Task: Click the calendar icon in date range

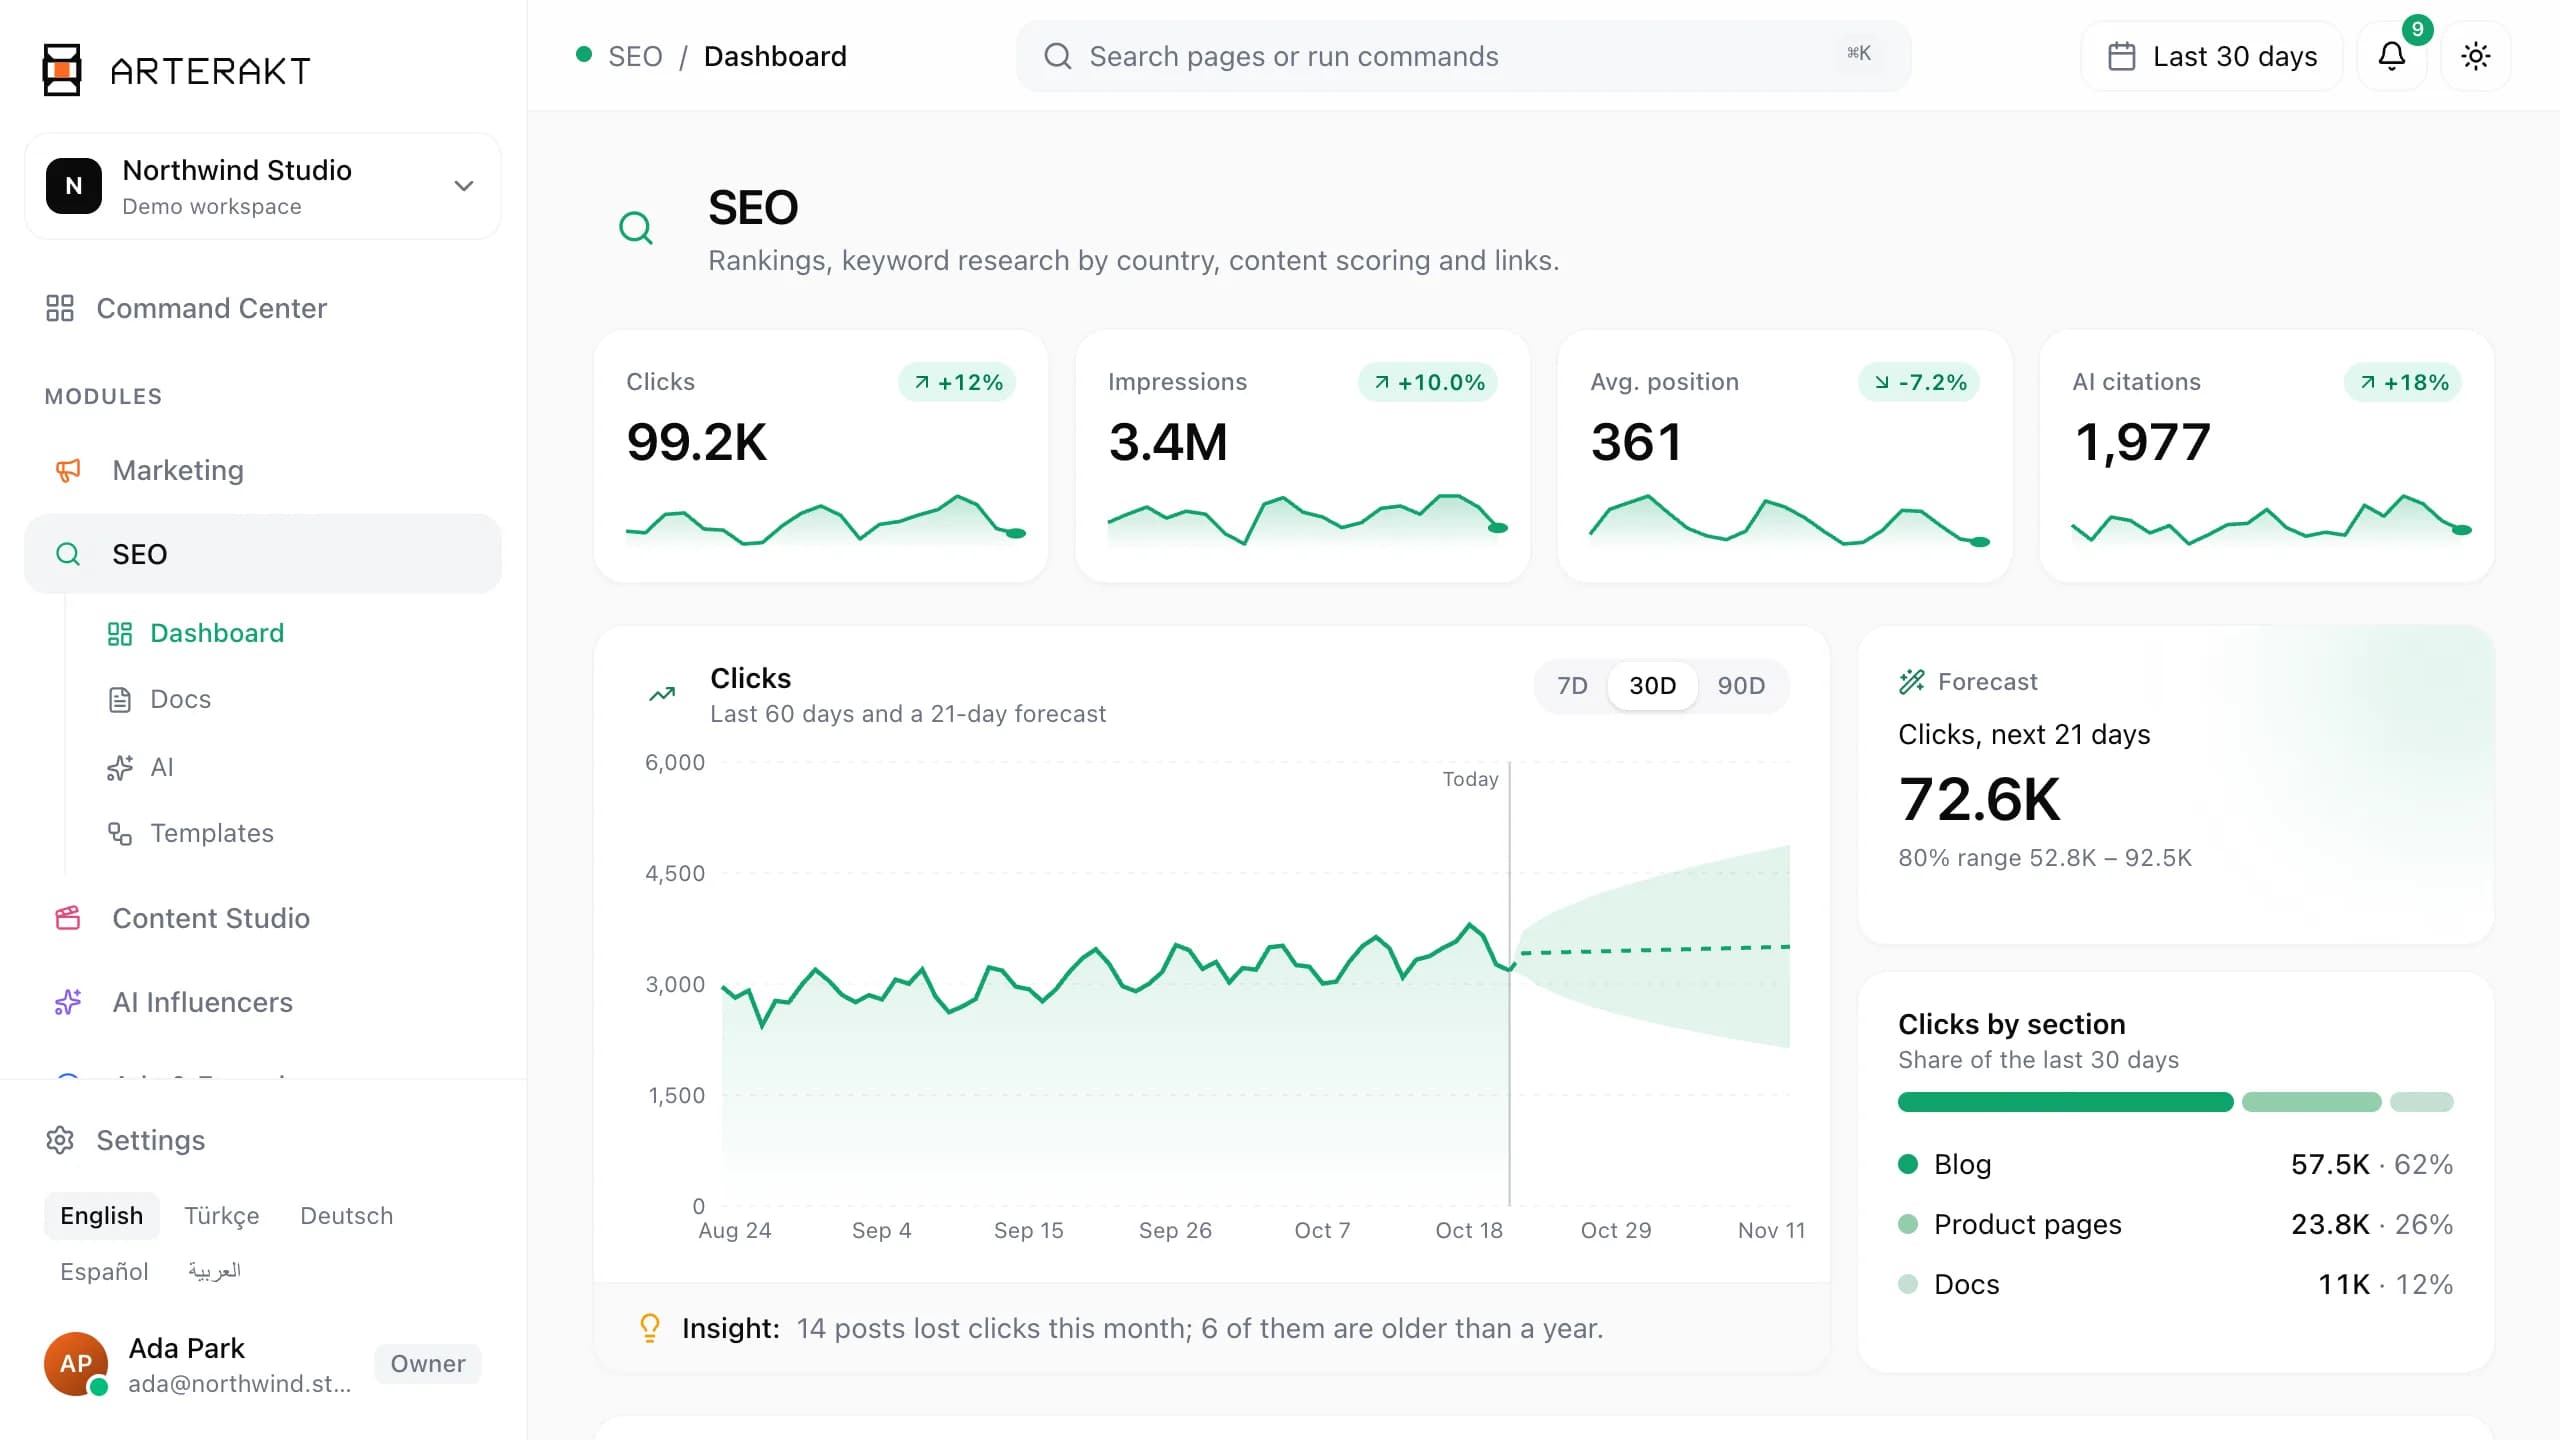Action: pyautogui.click(x=2121, y=56)
